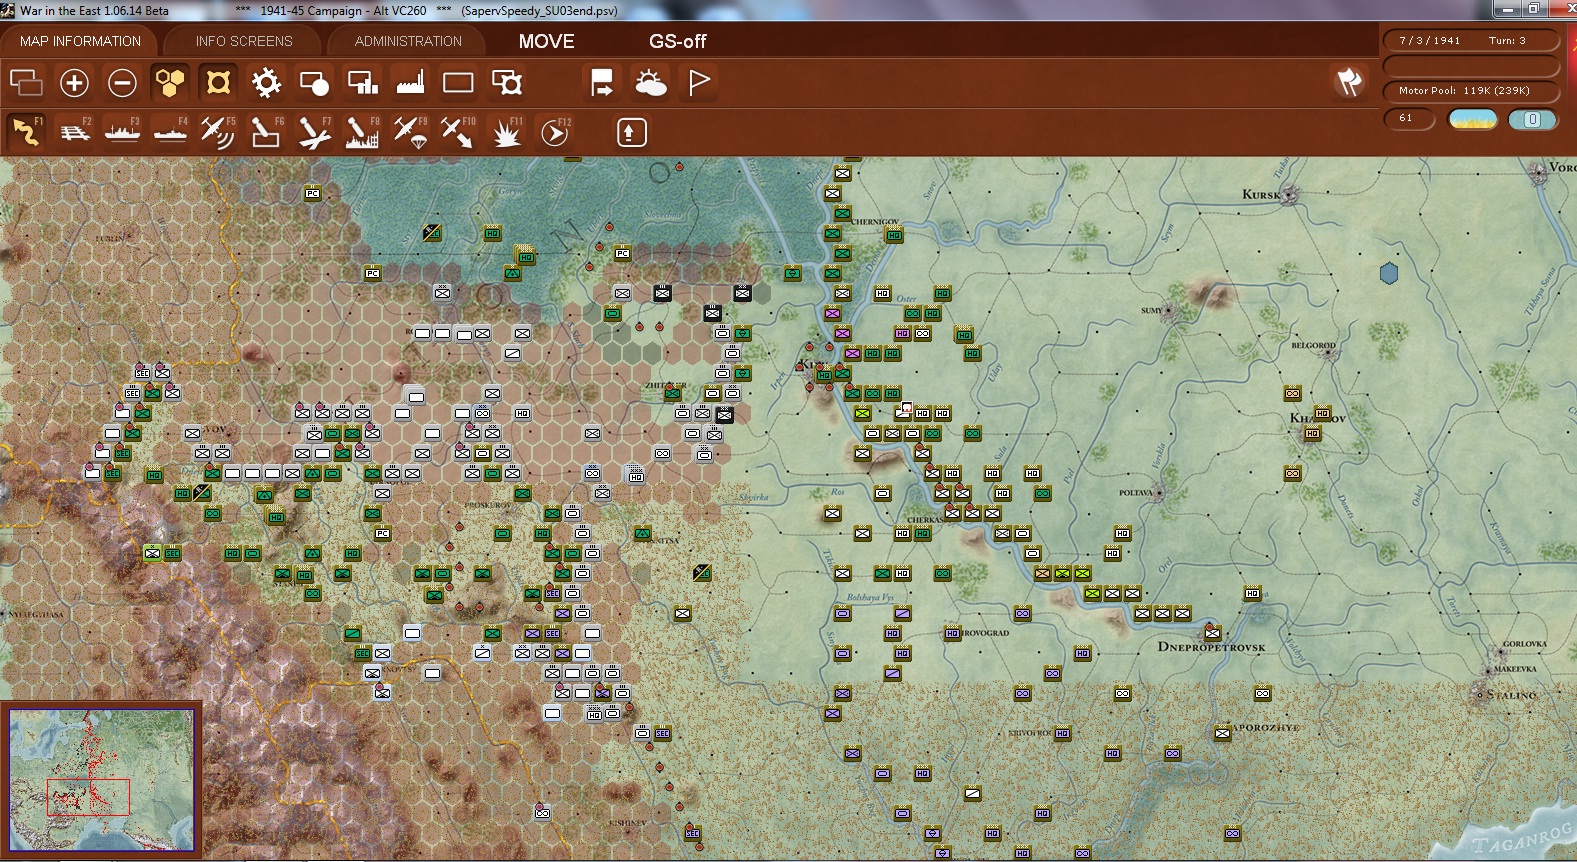This screenshot has width=1577, height=862.
Task: Click the Kursk city label on map
Action: click(x=1260, y=194)
